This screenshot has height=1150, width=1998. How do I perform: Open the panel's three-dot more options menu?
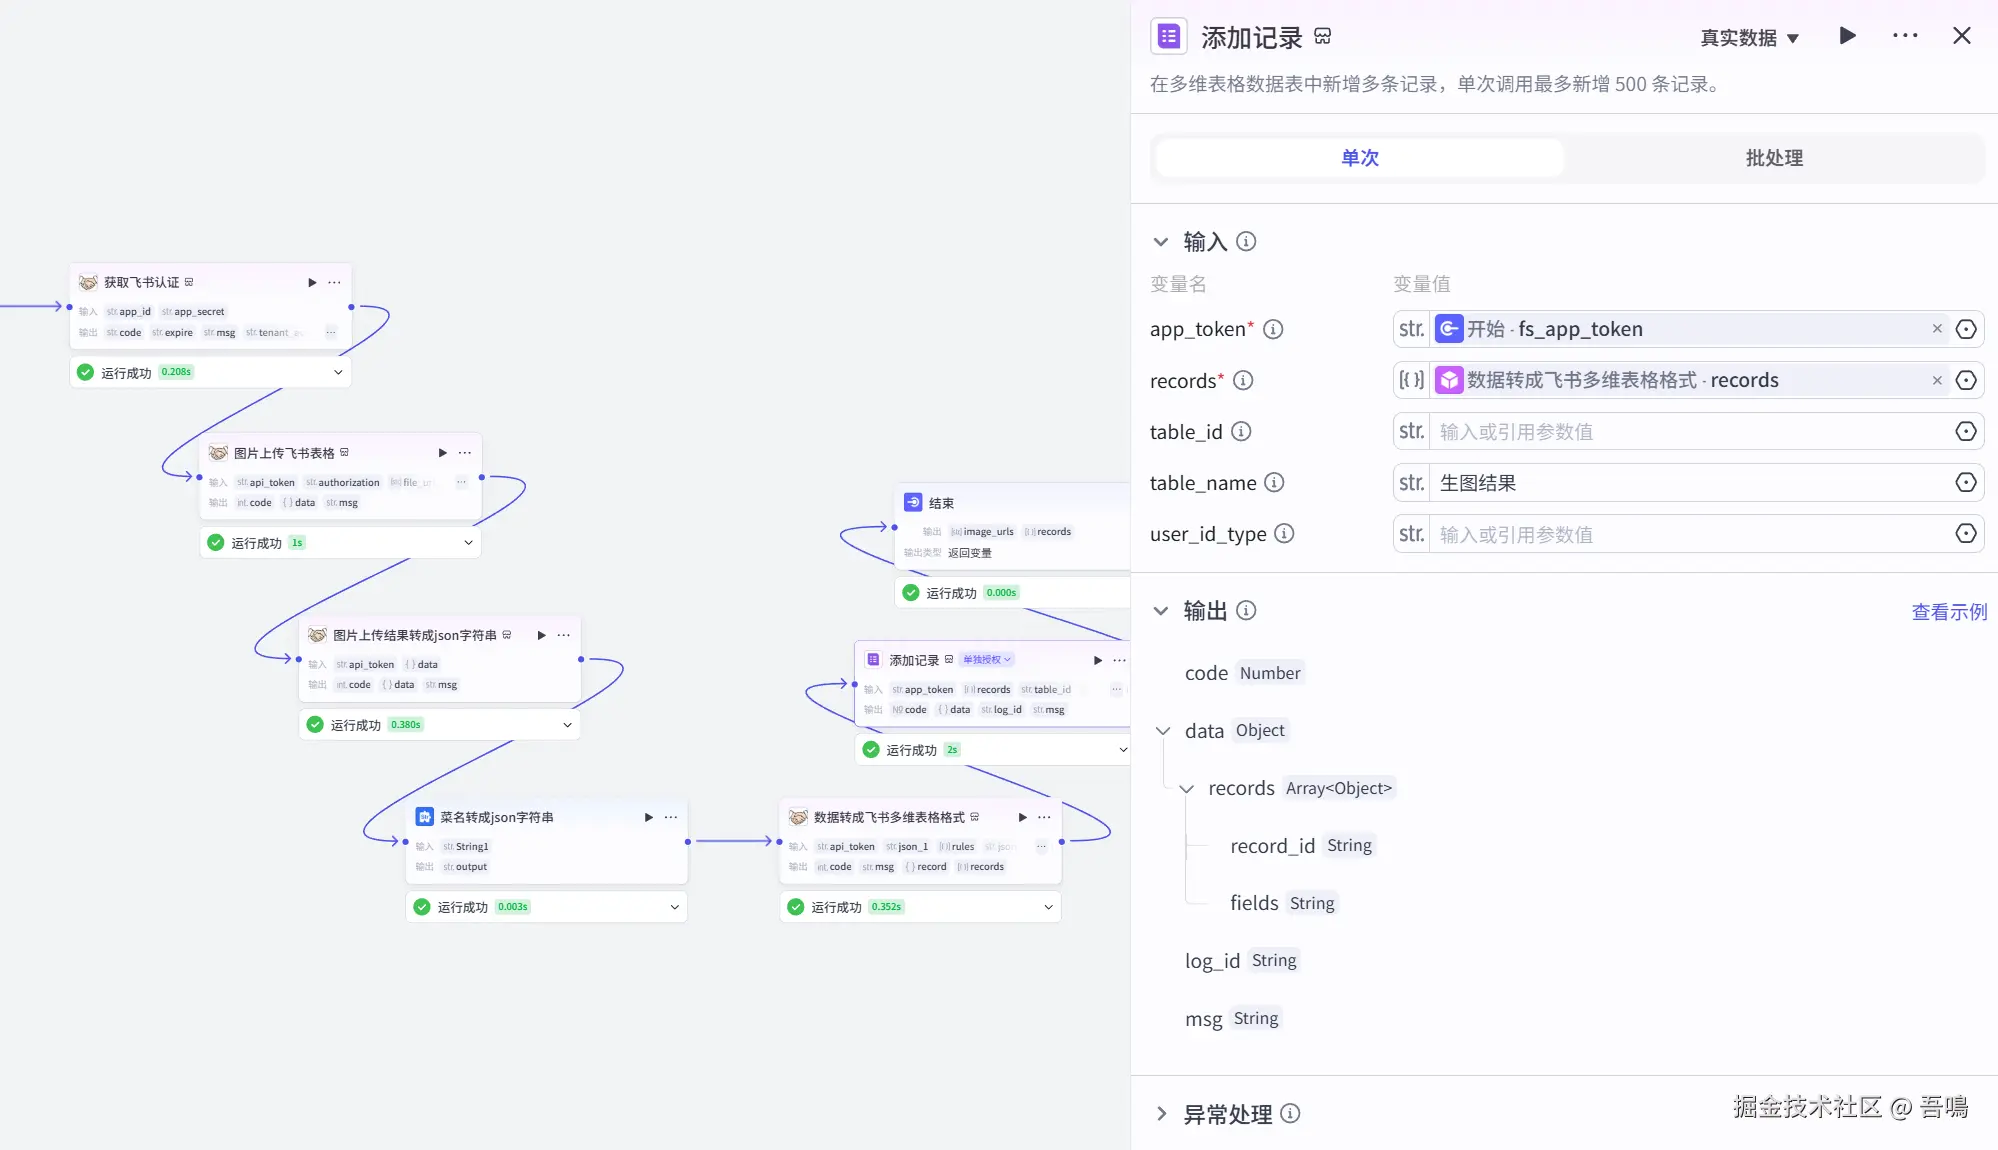tap(1905, 36)
